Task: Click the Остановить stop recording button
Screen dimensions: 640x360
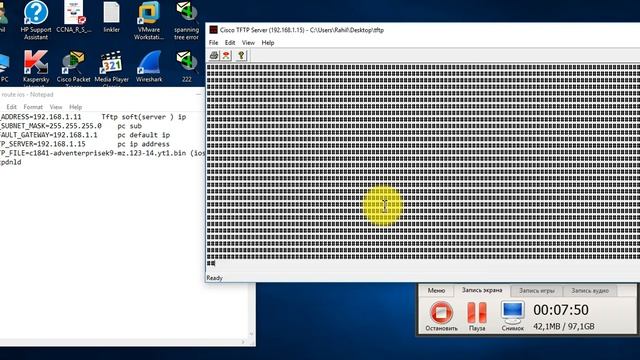Action: [x=441, y=316]
